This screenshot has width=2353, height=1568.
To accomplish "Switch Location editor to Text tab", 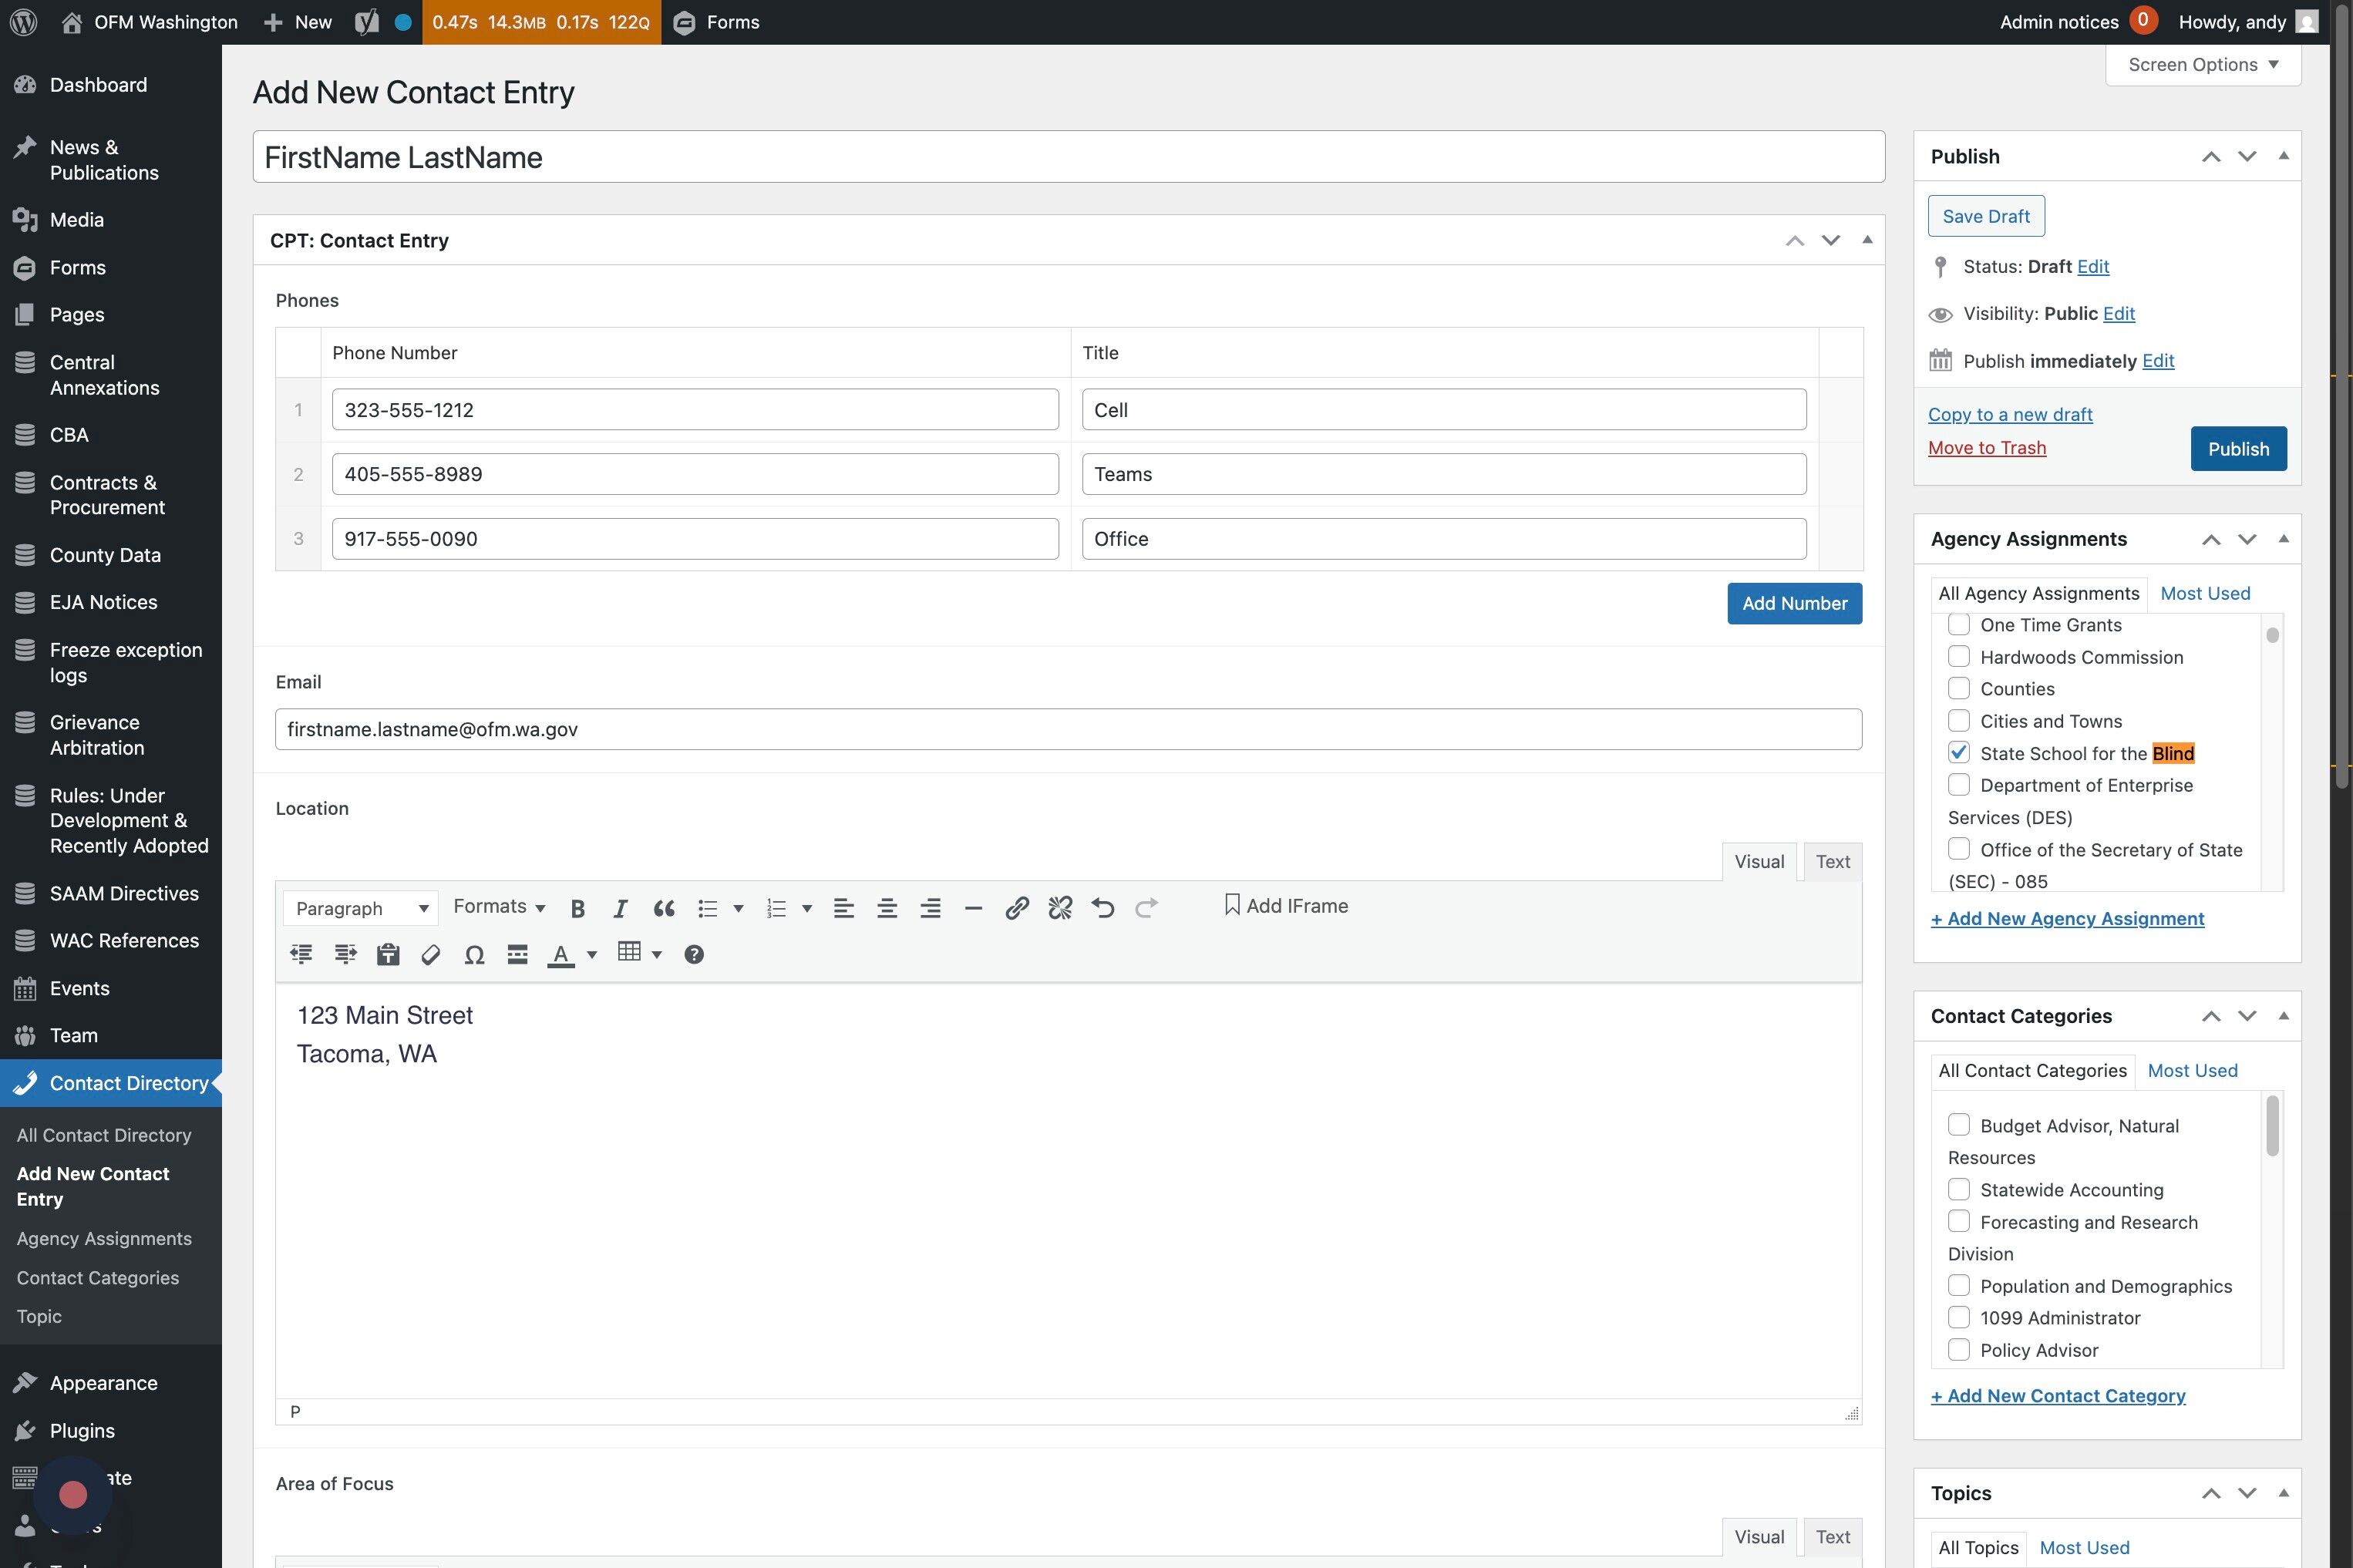I will 1832,862.
